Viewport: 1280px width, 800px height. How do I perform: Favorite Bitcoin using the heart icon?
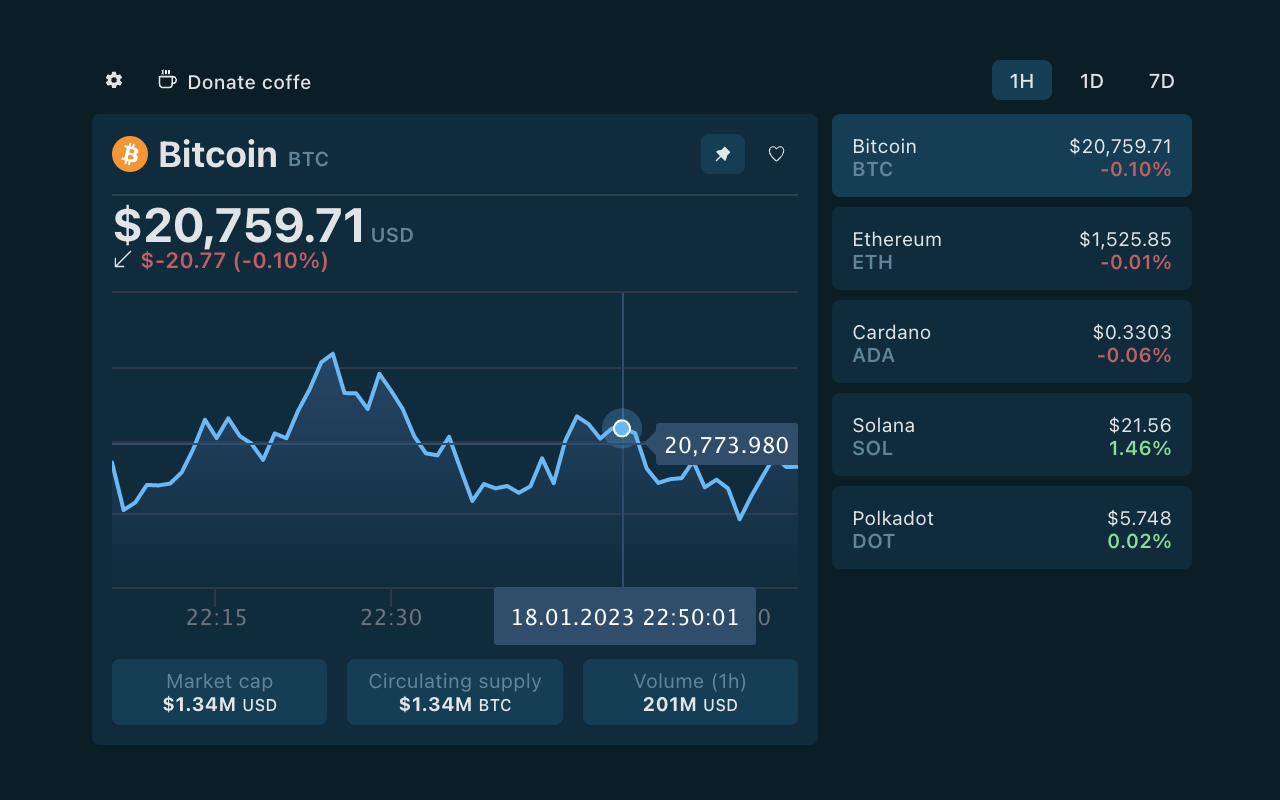tap(776, 154)
